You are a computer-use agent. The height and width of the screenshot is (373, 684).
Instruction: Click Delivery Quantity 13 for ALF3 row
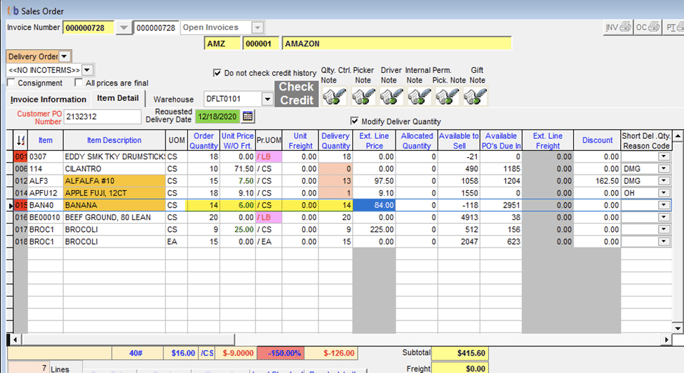click(x=335, y=181)
